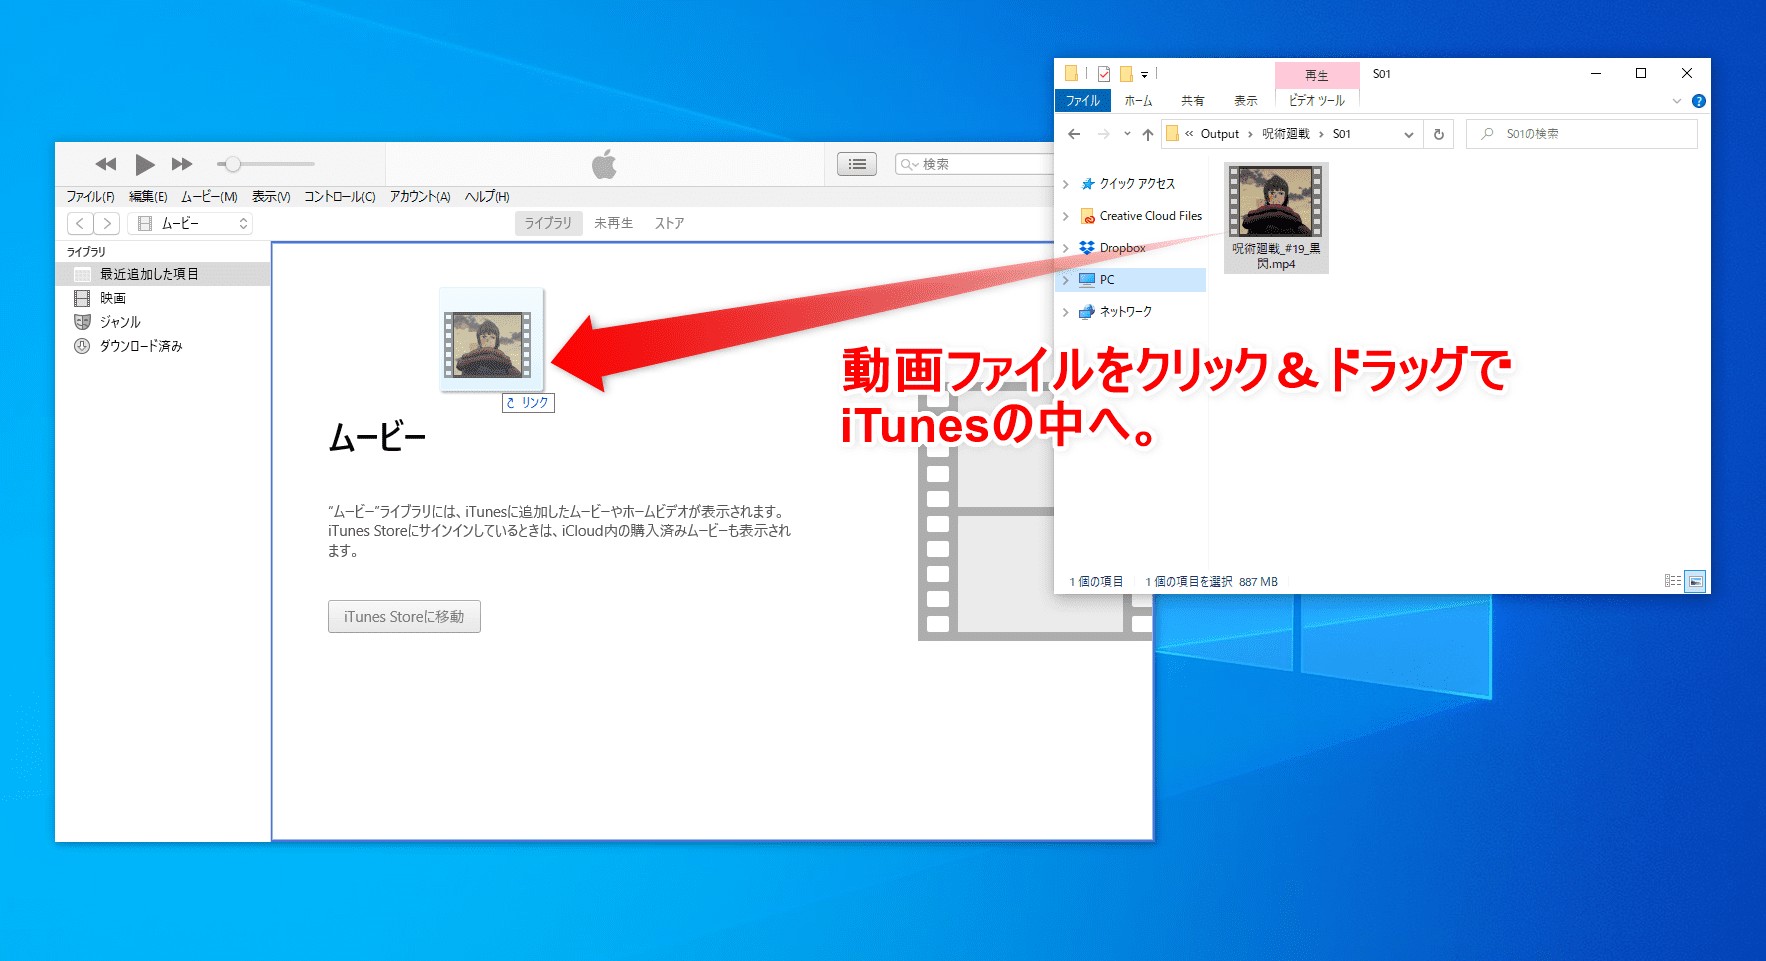Open the ヘルプ(H) menu in iTunes
This screenshot has height=961, width=1766.
tap(487, 196)
